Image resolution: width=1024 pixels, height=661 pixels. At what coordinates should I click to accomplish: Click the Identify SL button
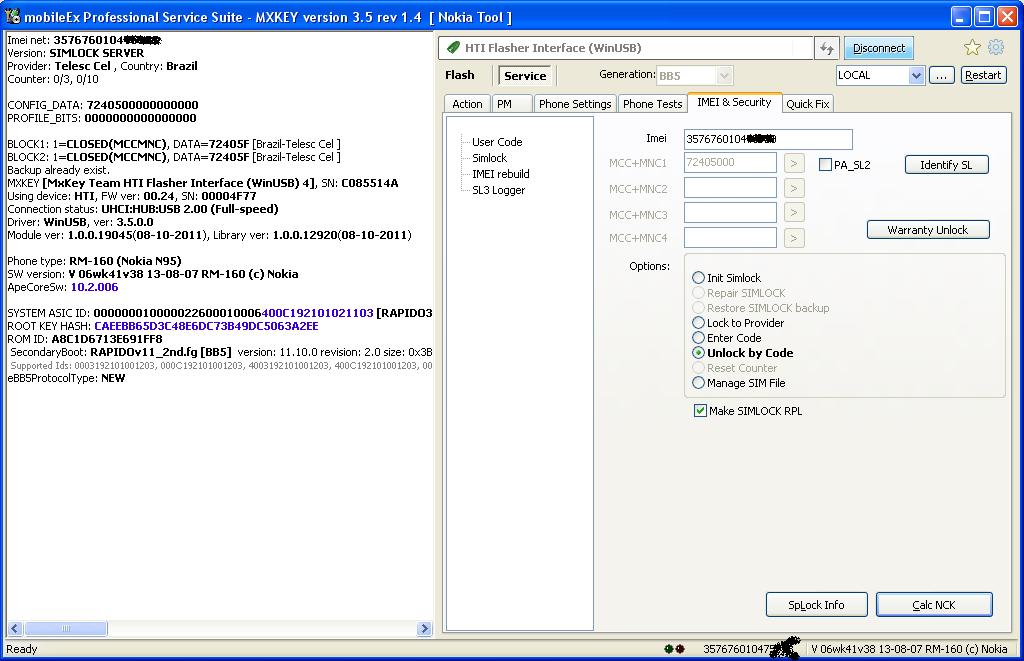click(946, 165)
